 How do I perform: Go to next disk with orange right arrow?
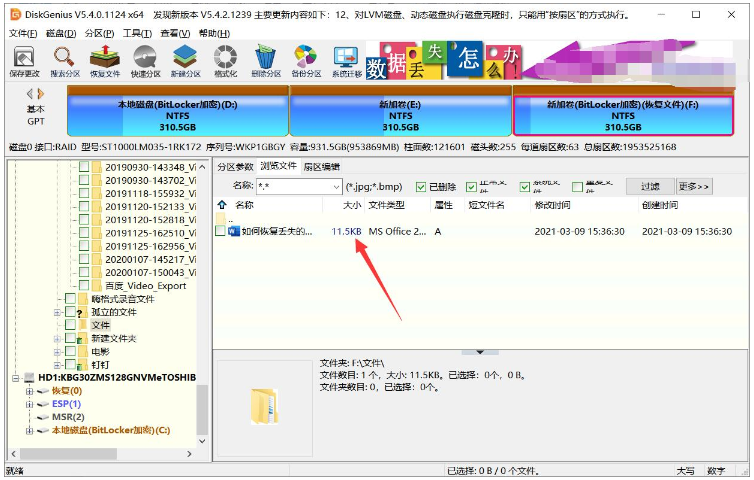point(40,93)
